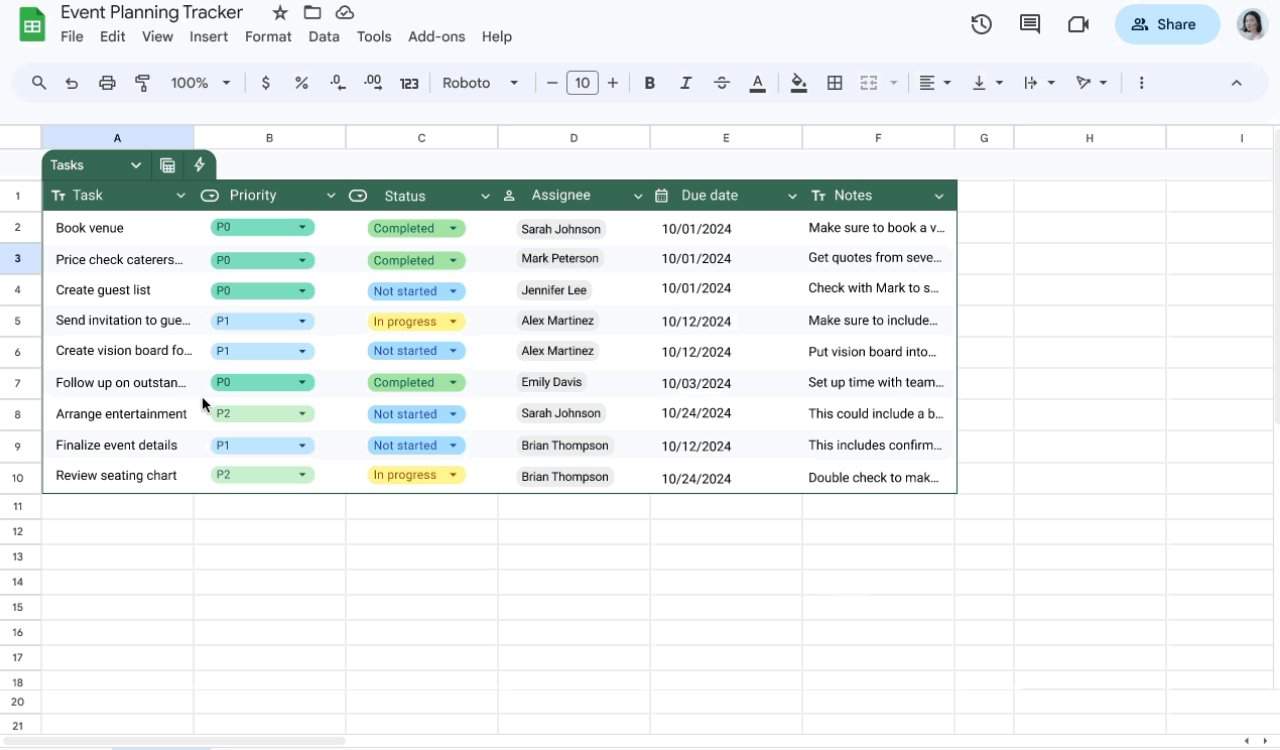Change P0 priority for Book venue

pyautogui.click(x=262, y=228)
